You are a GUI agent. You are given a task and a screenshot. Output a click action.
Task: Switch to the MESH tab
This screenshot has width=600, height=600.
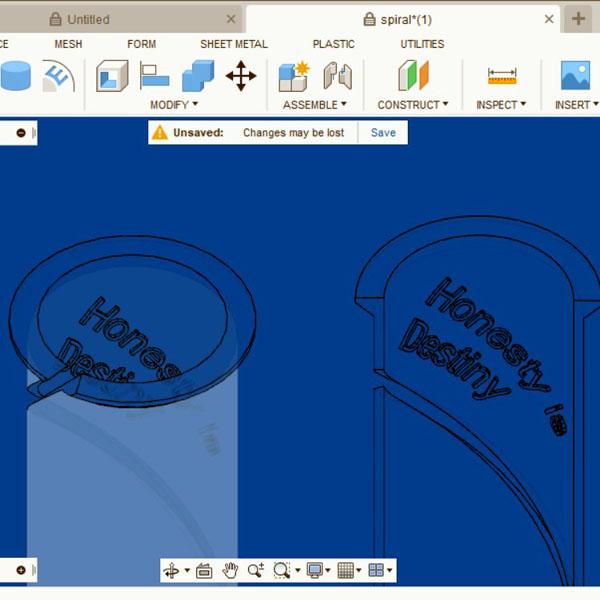[68, 44]
